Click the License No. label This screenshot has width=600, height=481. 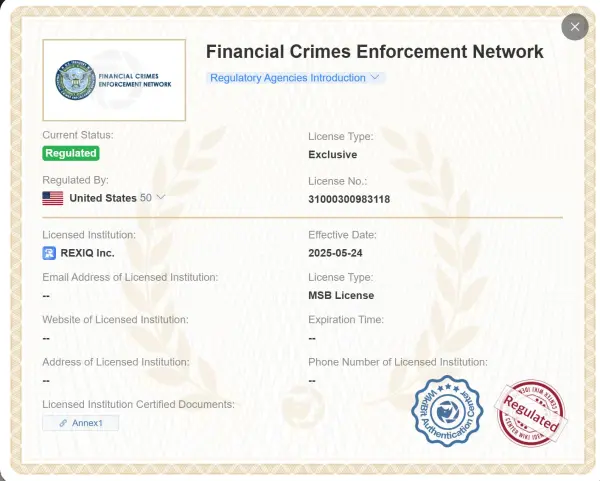point(338,181)
